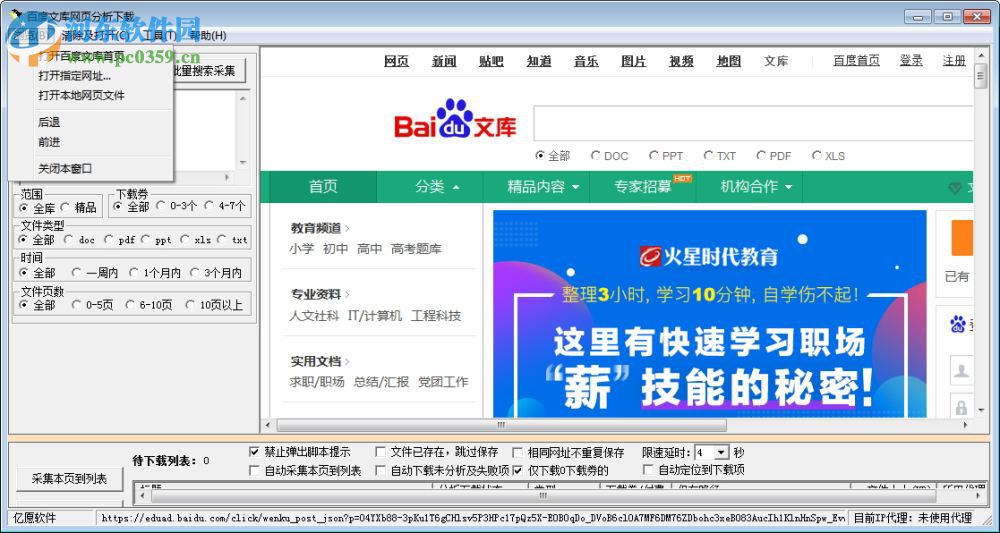This screenshot has width=1000, height=533.
Task: Click the 网页 link in Baidu top bar
Action: tap(396, 61)
